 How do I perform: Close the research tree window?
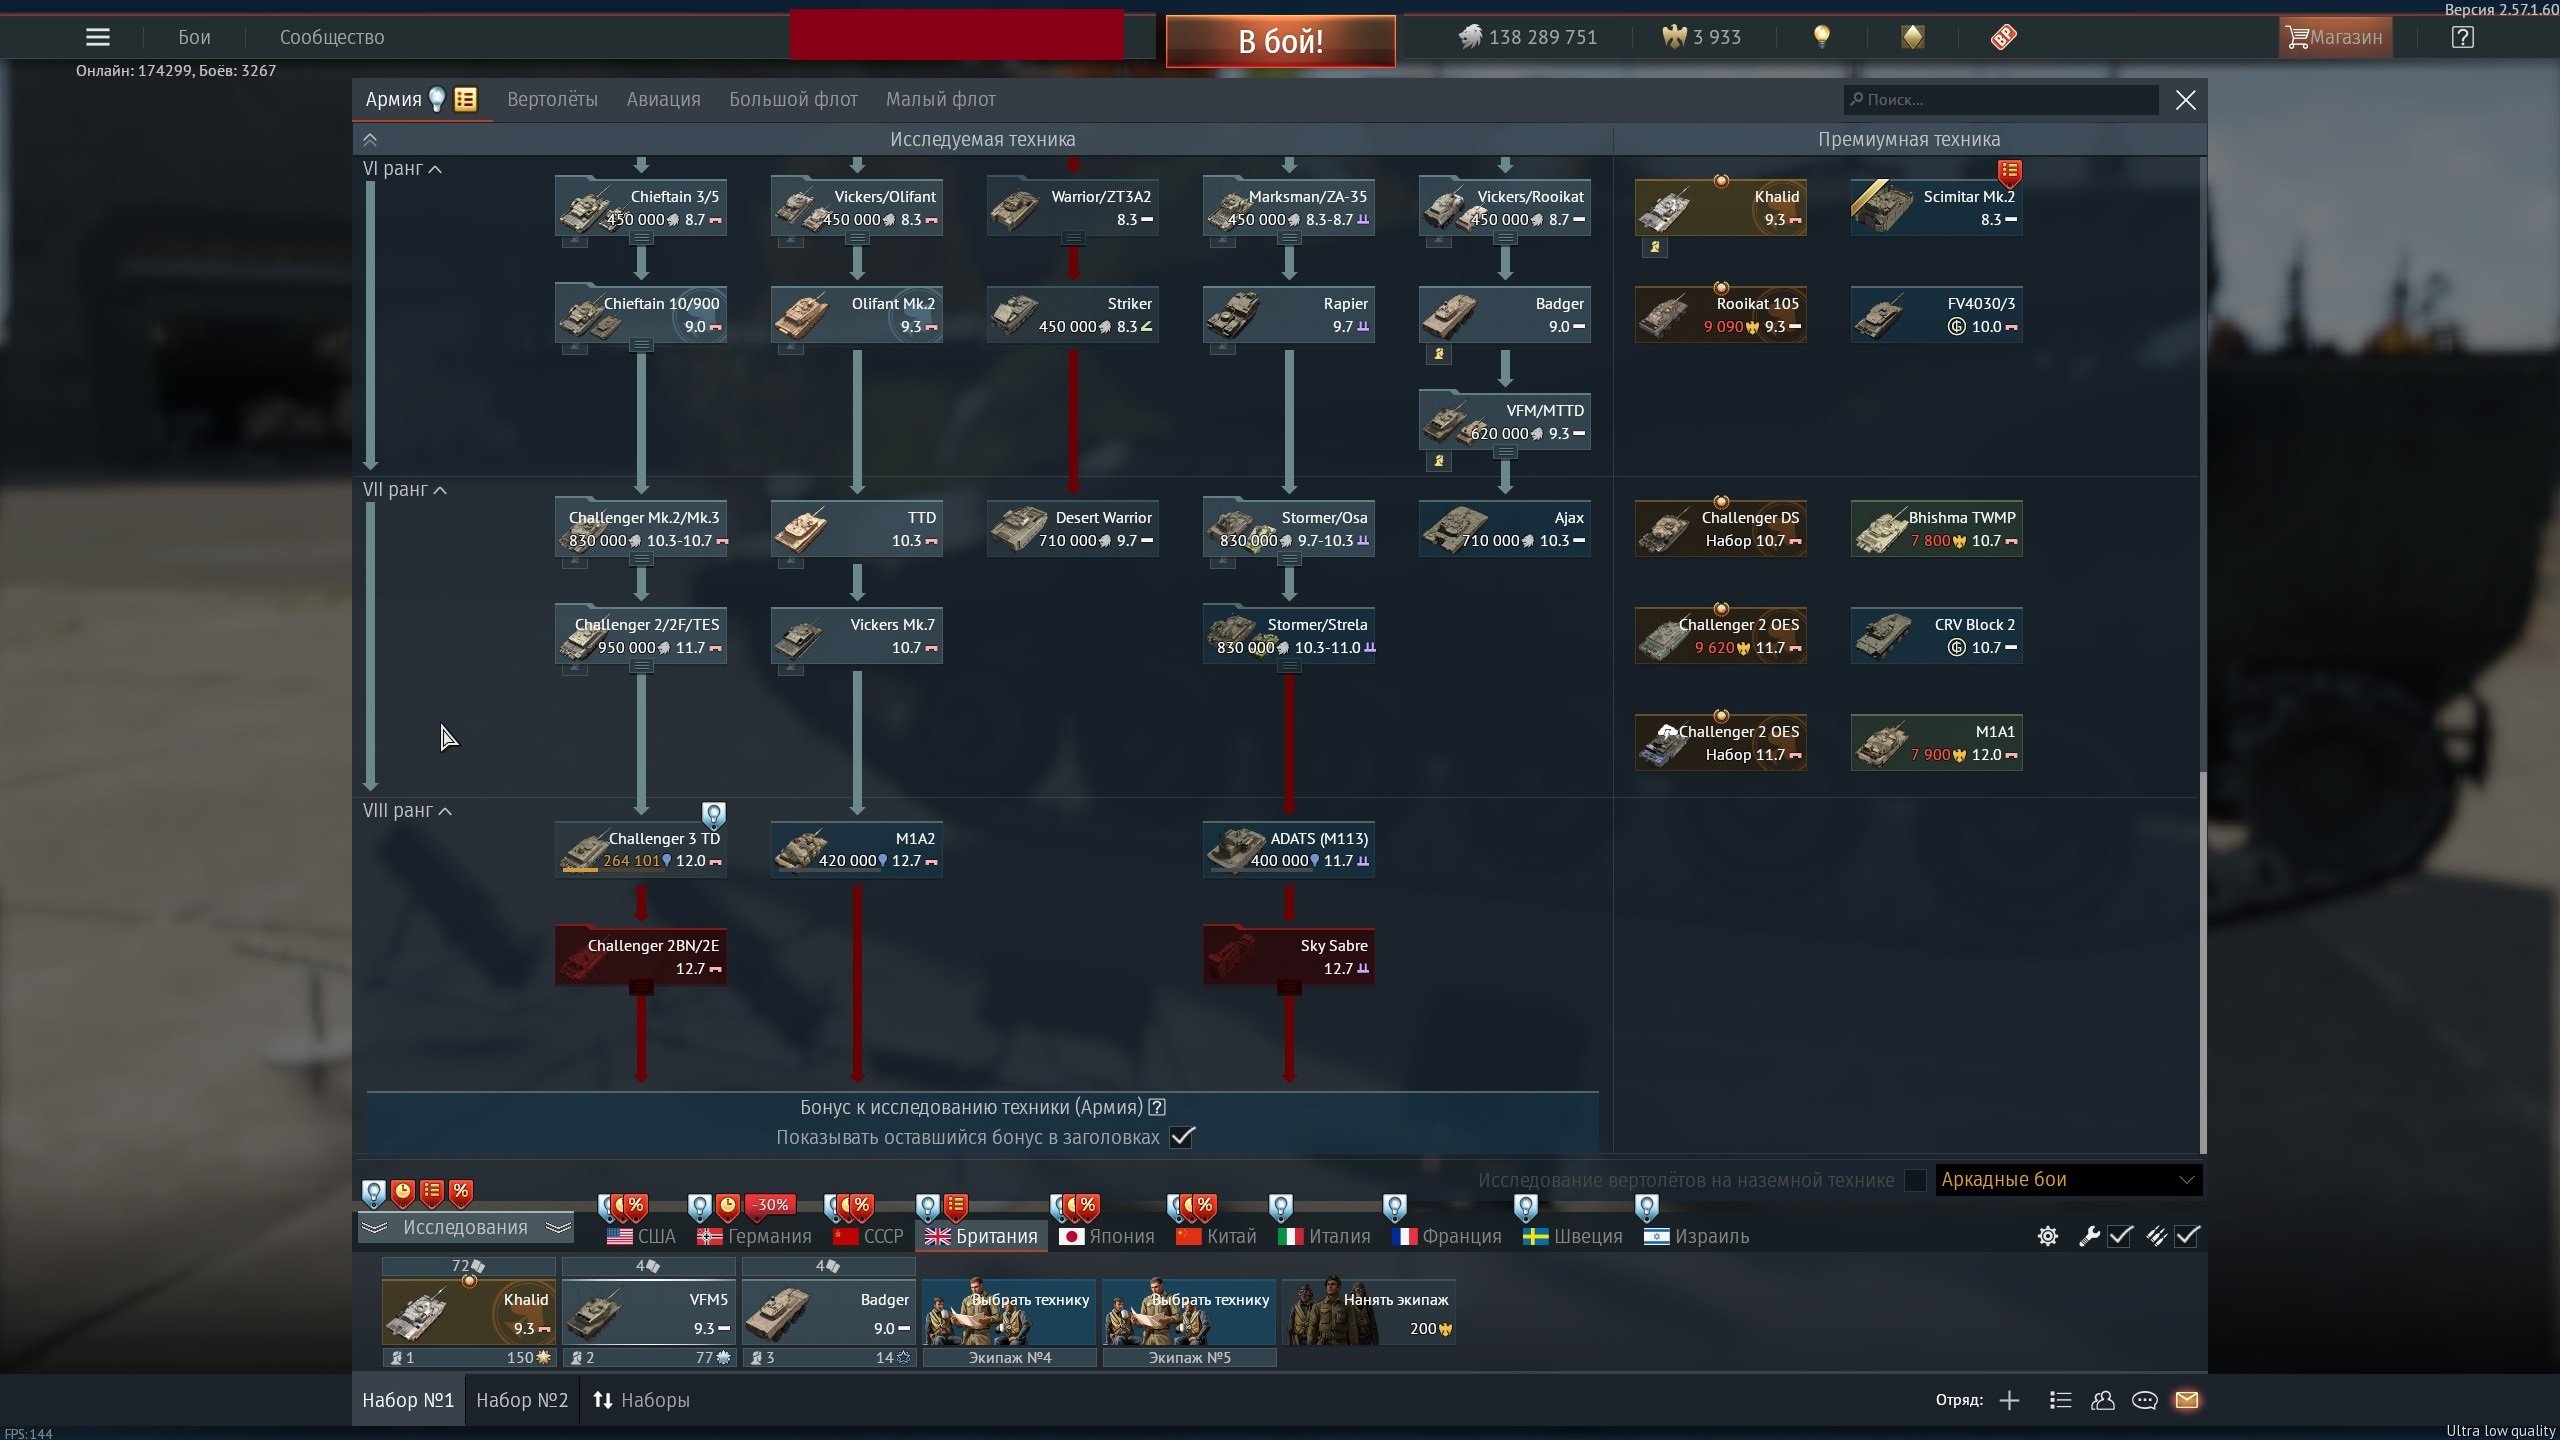point(2186,100)
